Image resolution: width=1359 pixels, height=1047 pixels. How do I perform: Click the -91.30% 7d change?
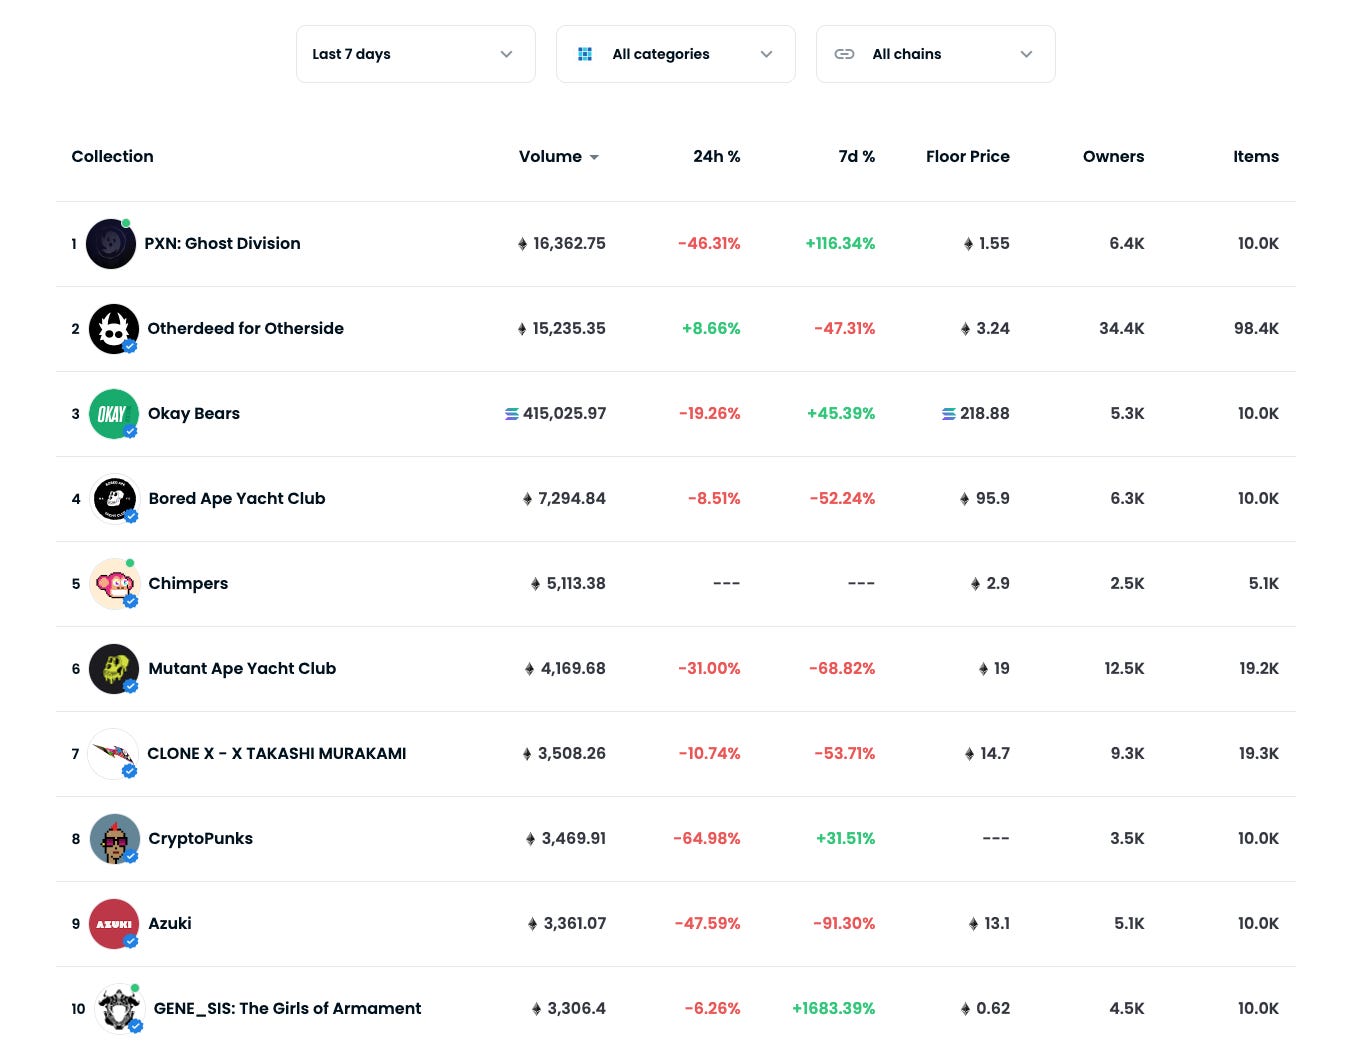click(844, 923)
